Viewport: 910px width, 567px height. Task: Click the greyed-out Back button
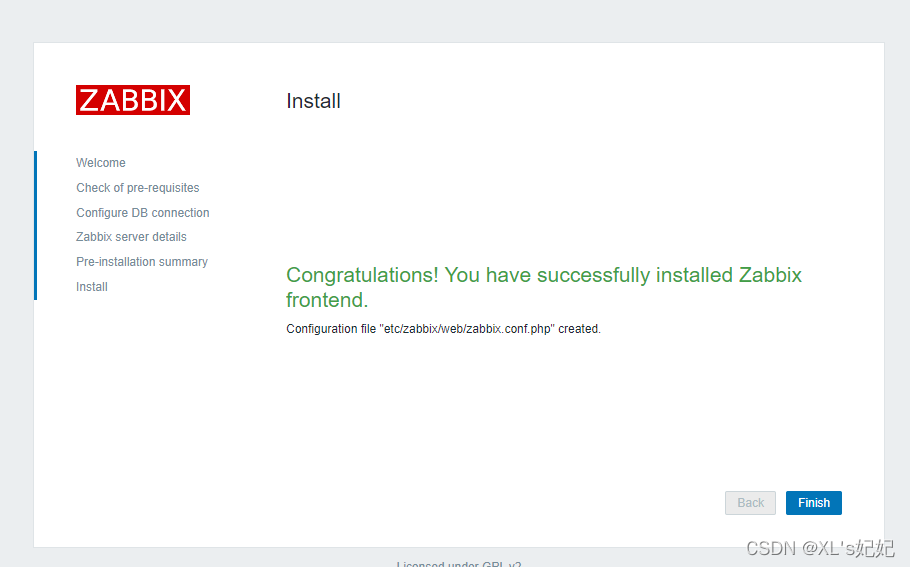750,503
